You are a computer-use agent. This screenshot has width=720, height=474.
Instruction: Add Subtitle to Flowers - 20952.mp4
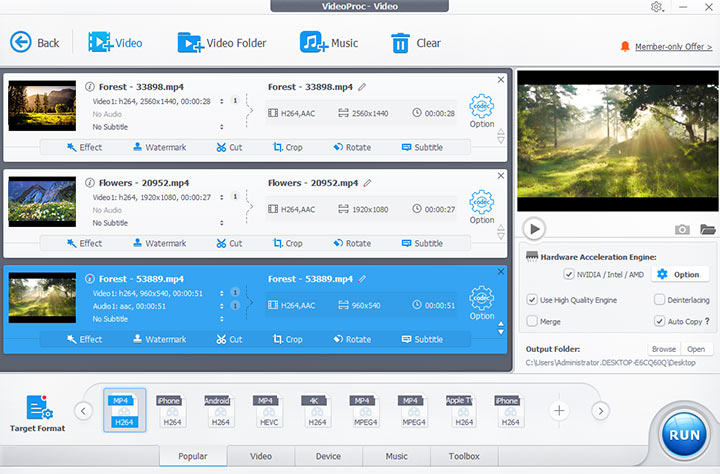click(x=422, y=243)
